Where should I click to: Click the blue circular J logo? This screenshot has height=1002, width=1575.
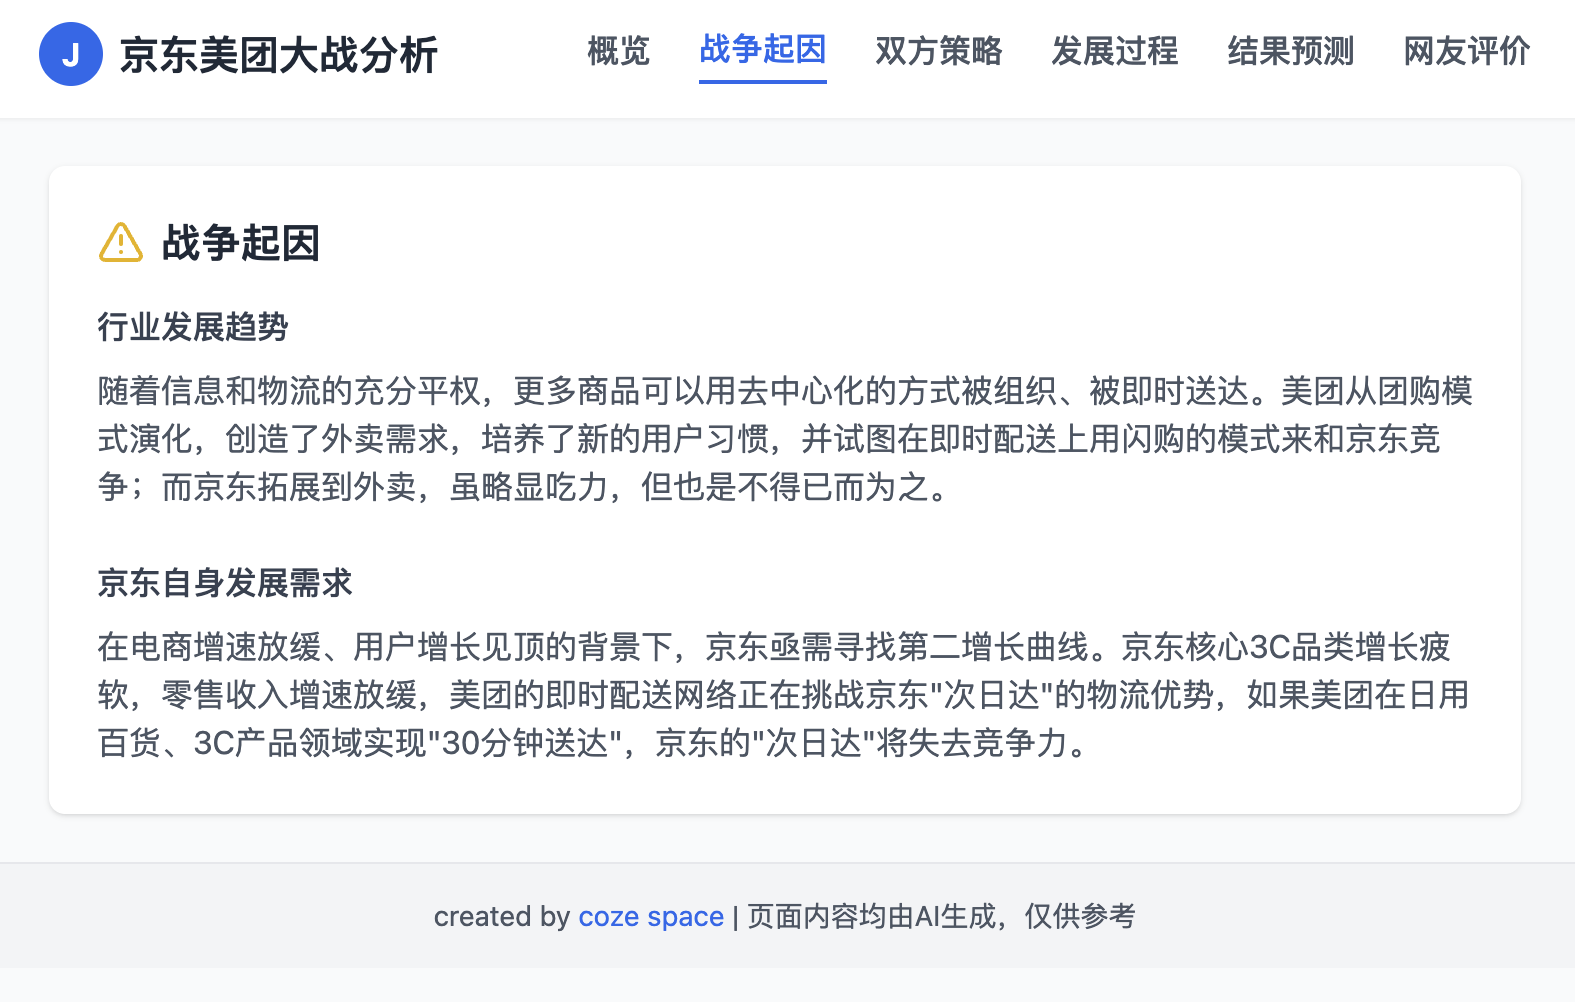point(70,54)
